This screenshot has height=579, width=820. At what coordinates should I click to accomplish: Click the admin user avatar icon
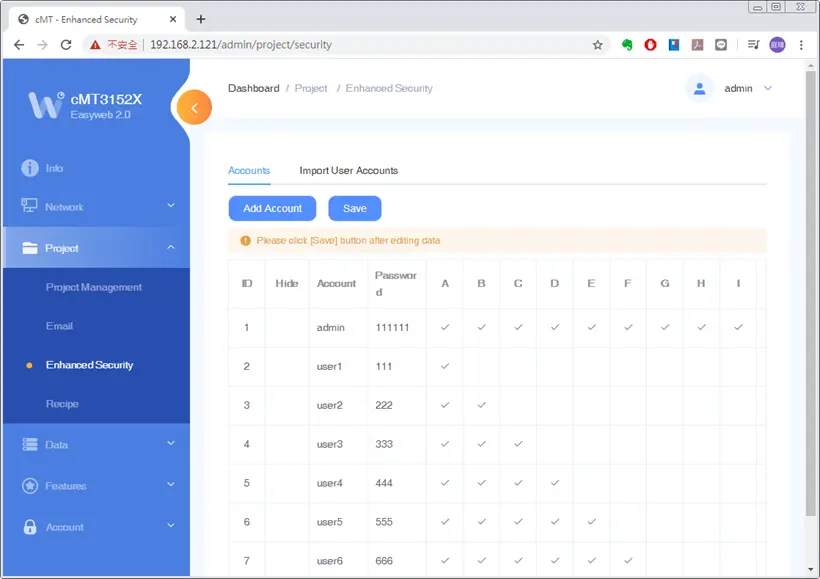[x=699, y=89]
